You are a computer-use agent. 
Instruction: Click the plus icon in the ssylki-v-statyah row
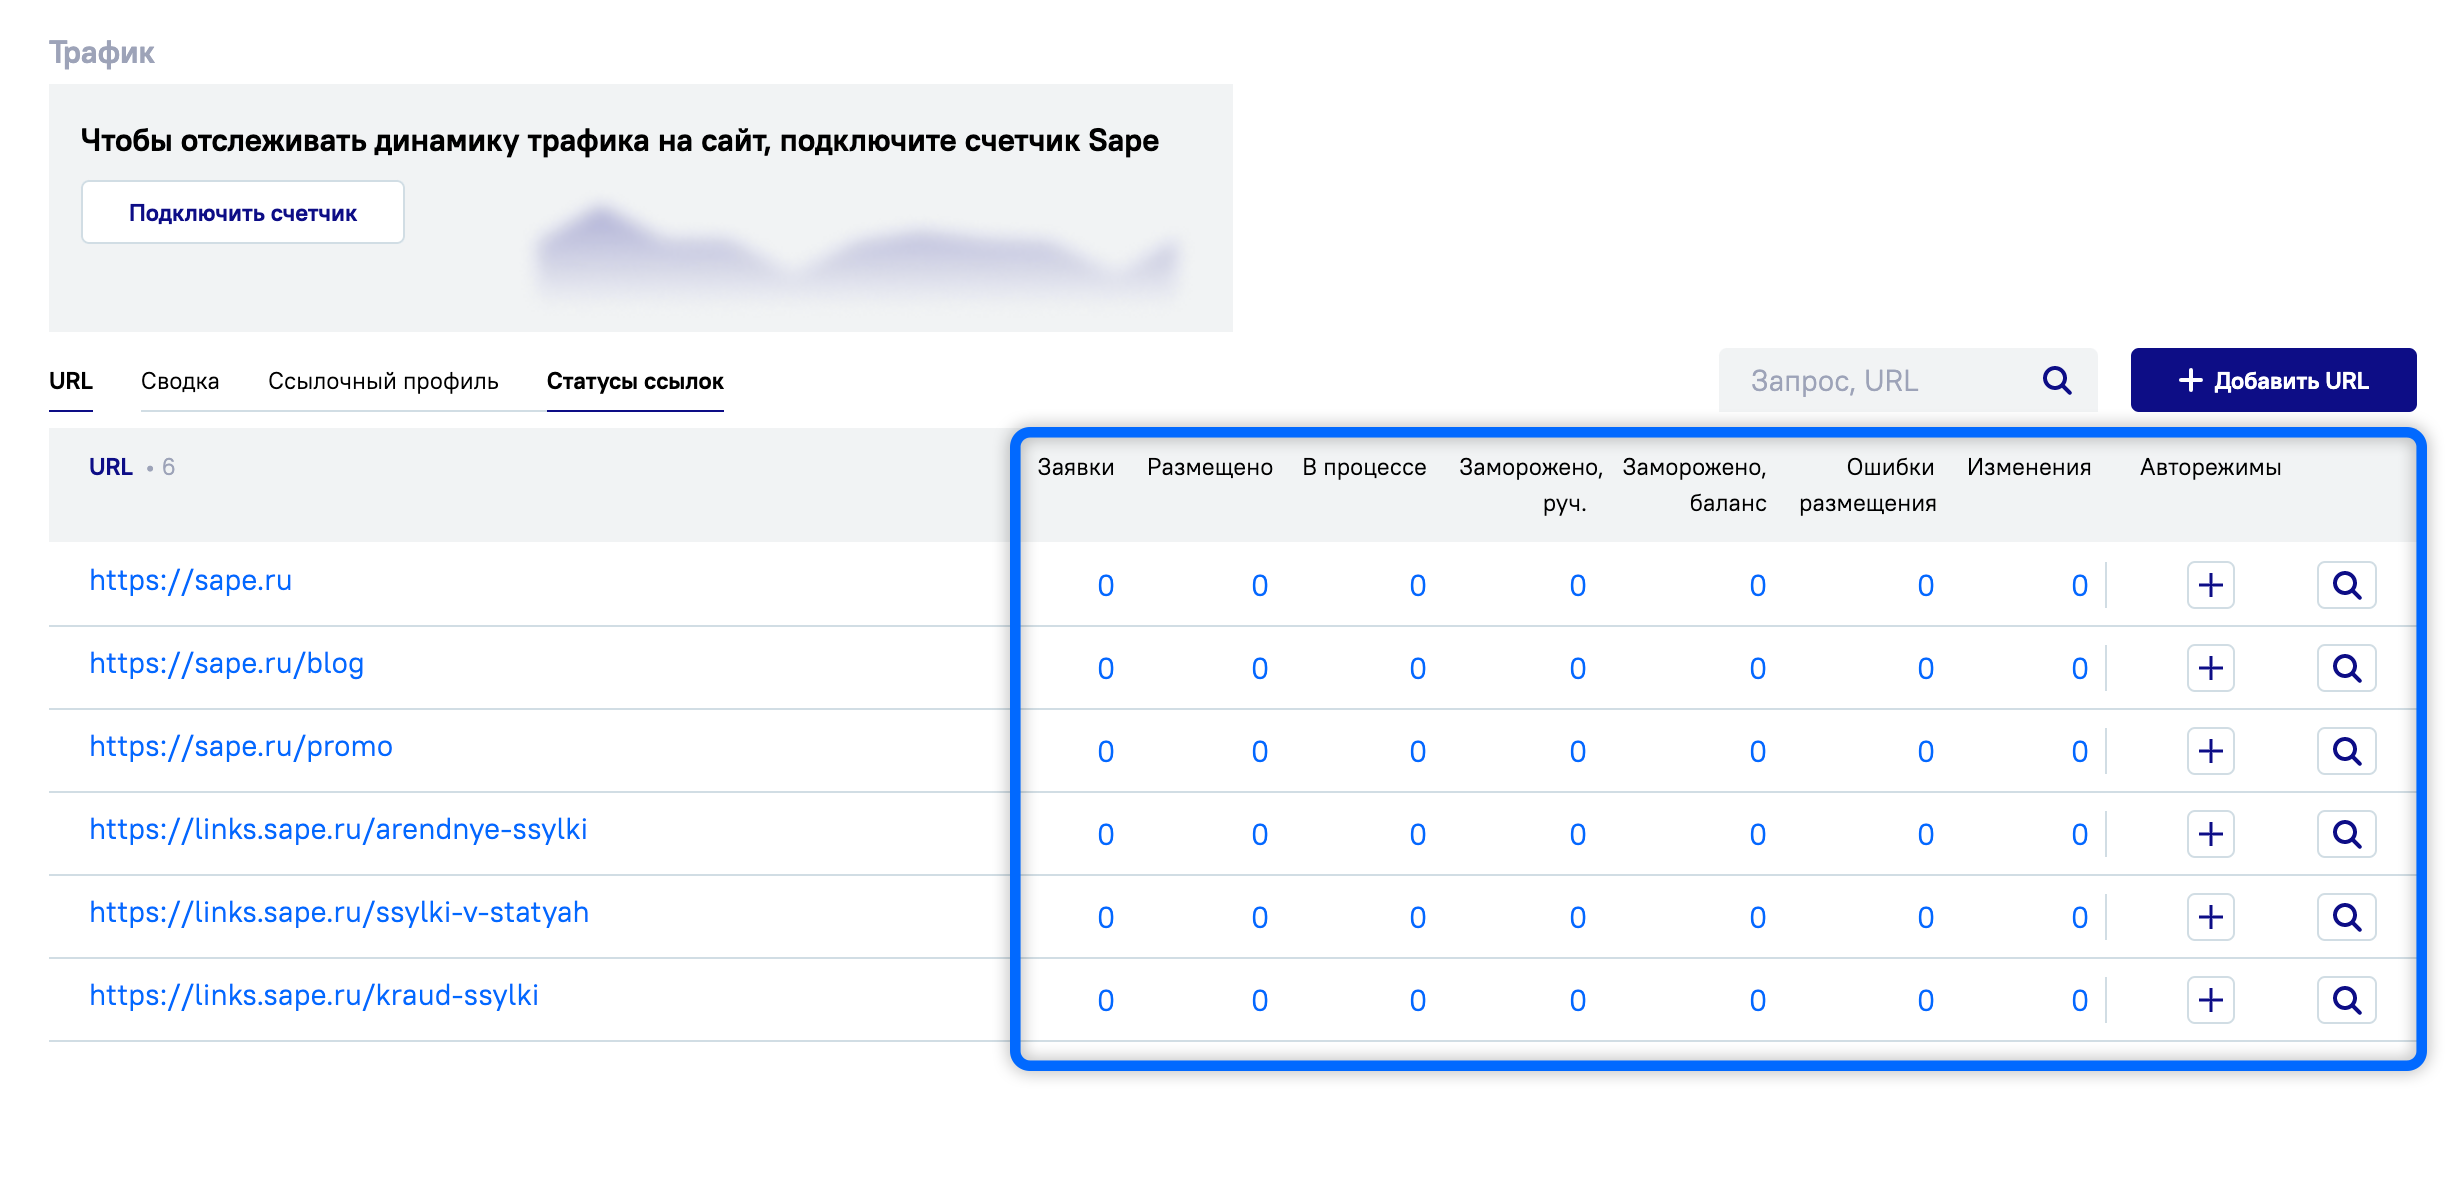[2210, 917]
